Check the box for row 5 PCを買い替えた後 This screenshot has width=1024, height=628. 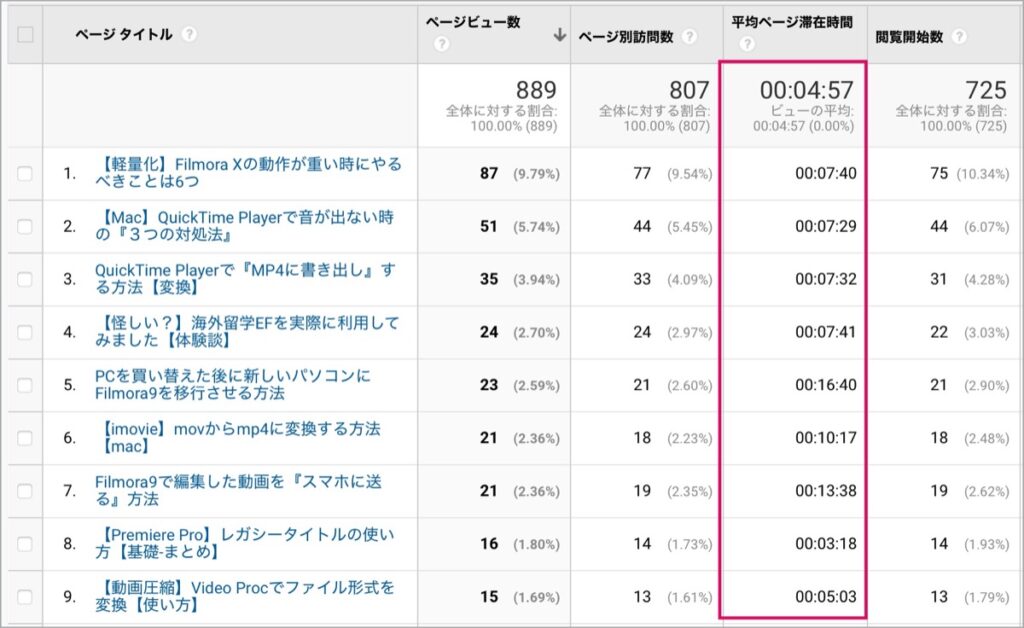25,385
